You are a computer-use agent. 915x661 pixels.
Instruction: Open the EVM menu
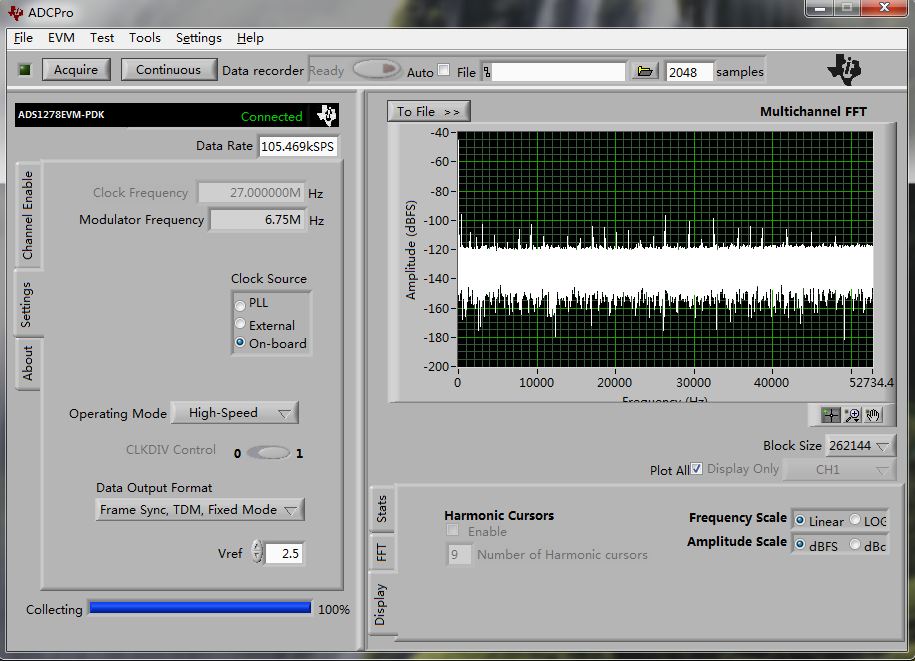pos(61,38)
